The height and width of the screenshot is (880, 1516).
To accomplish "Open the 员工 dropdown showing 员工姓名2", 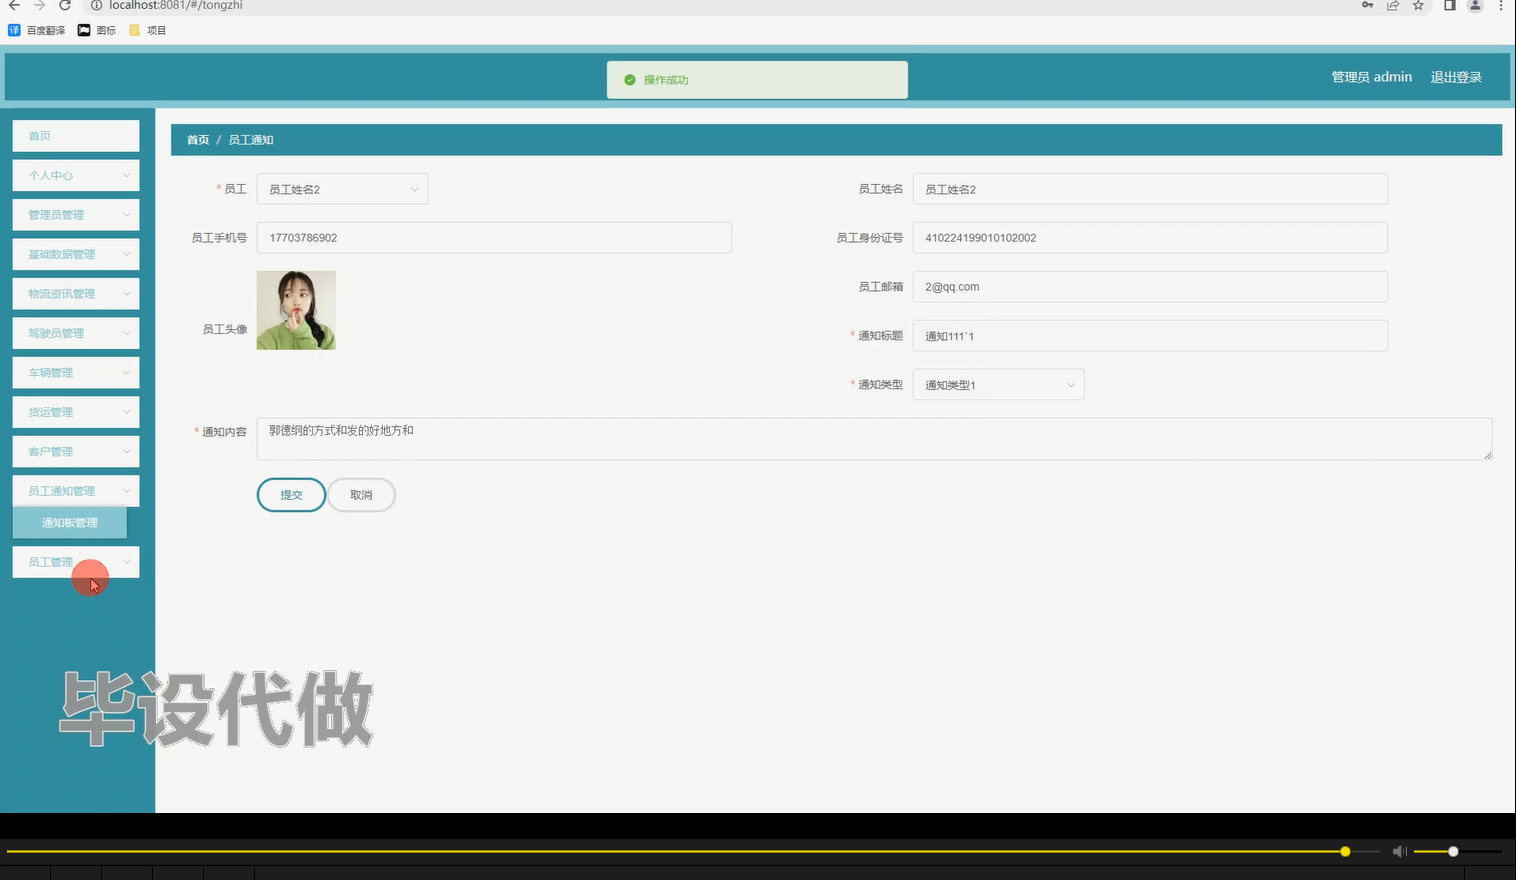I will coord(343,189).
